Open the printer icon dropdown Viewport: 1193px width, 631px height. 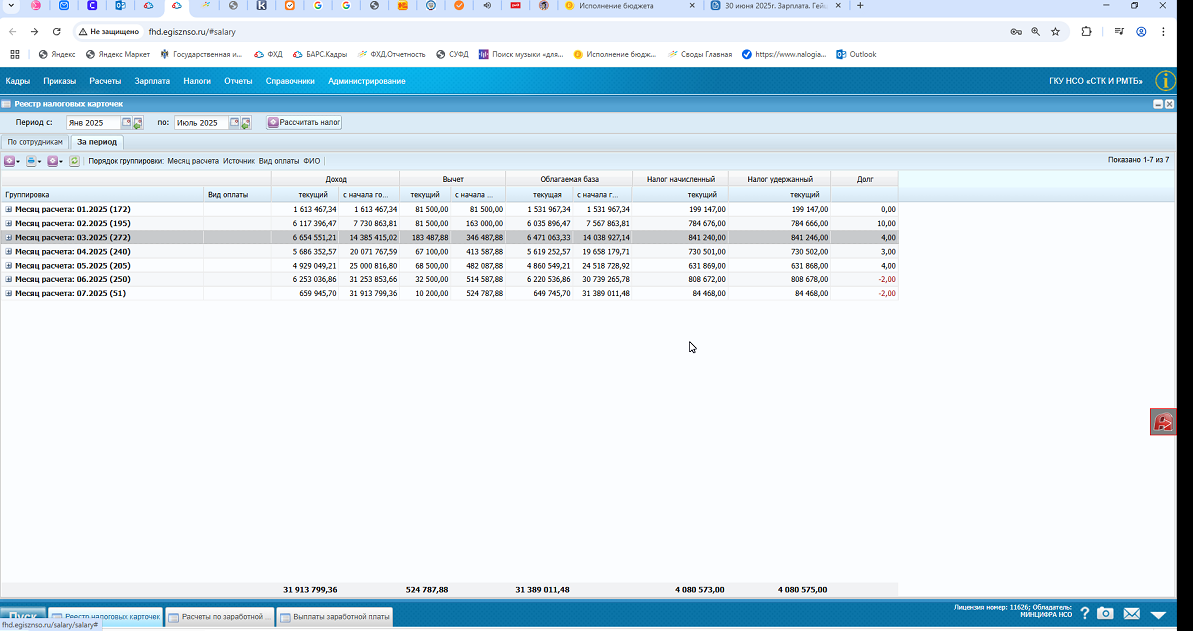[33, 161]
